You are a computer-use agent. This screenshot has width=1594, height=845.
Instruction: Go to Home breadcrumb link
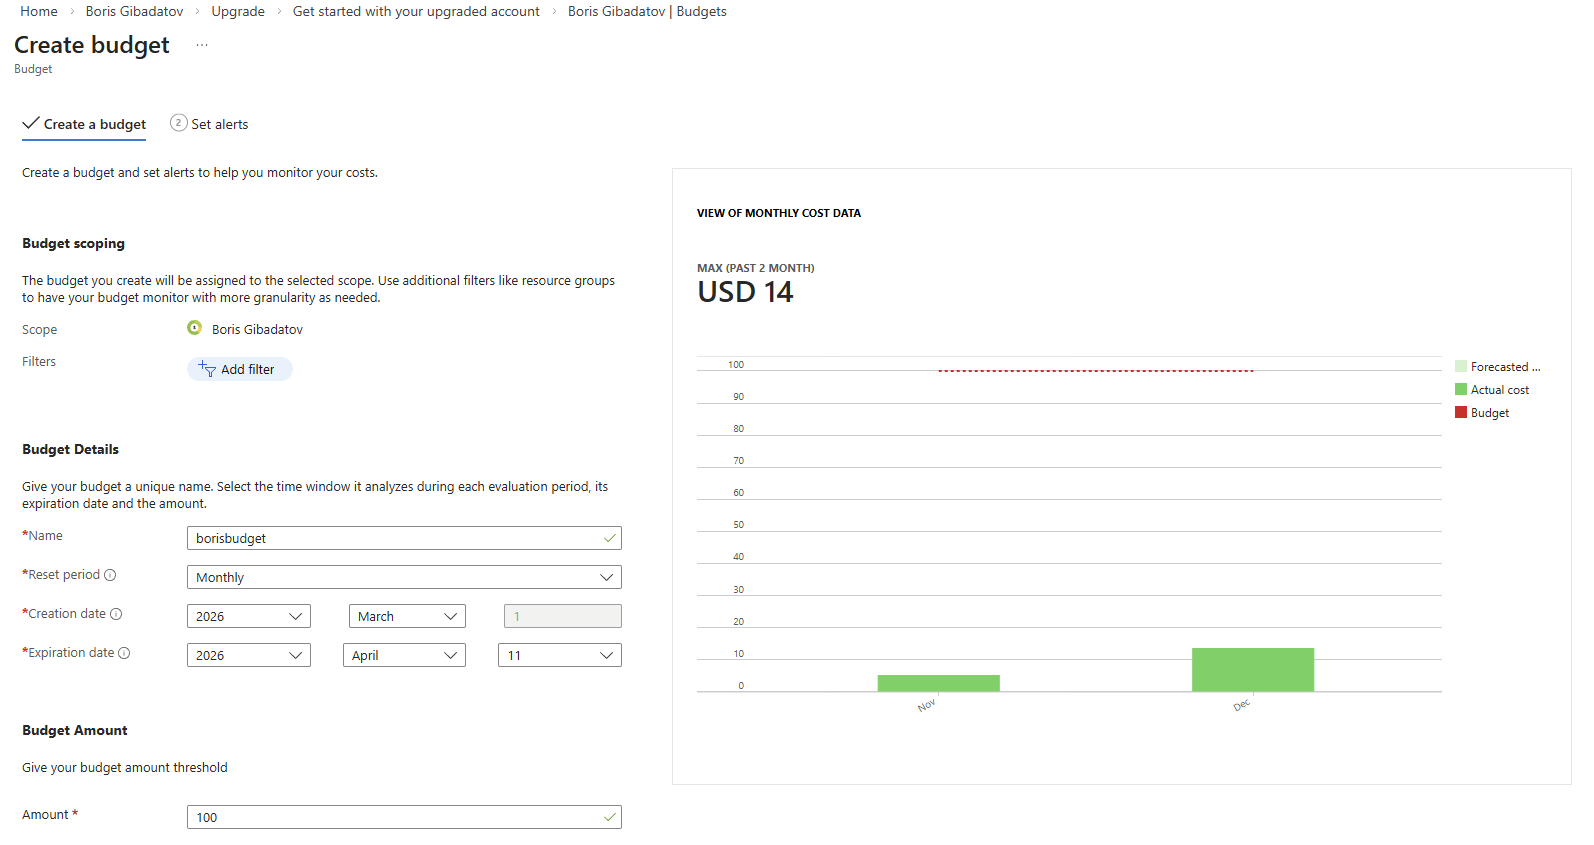click(x=39, y=11)
